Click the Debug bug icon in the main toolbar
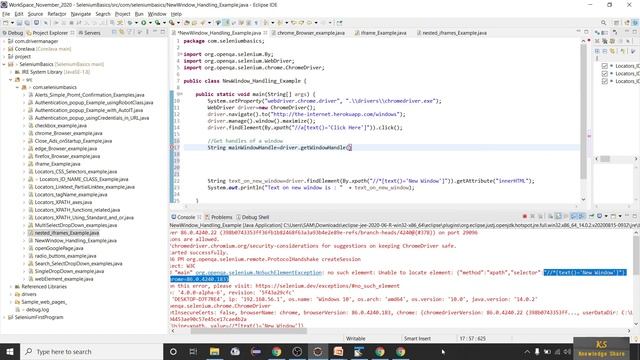The width and height of the screenshot is (640, 360). pos(130,23)
